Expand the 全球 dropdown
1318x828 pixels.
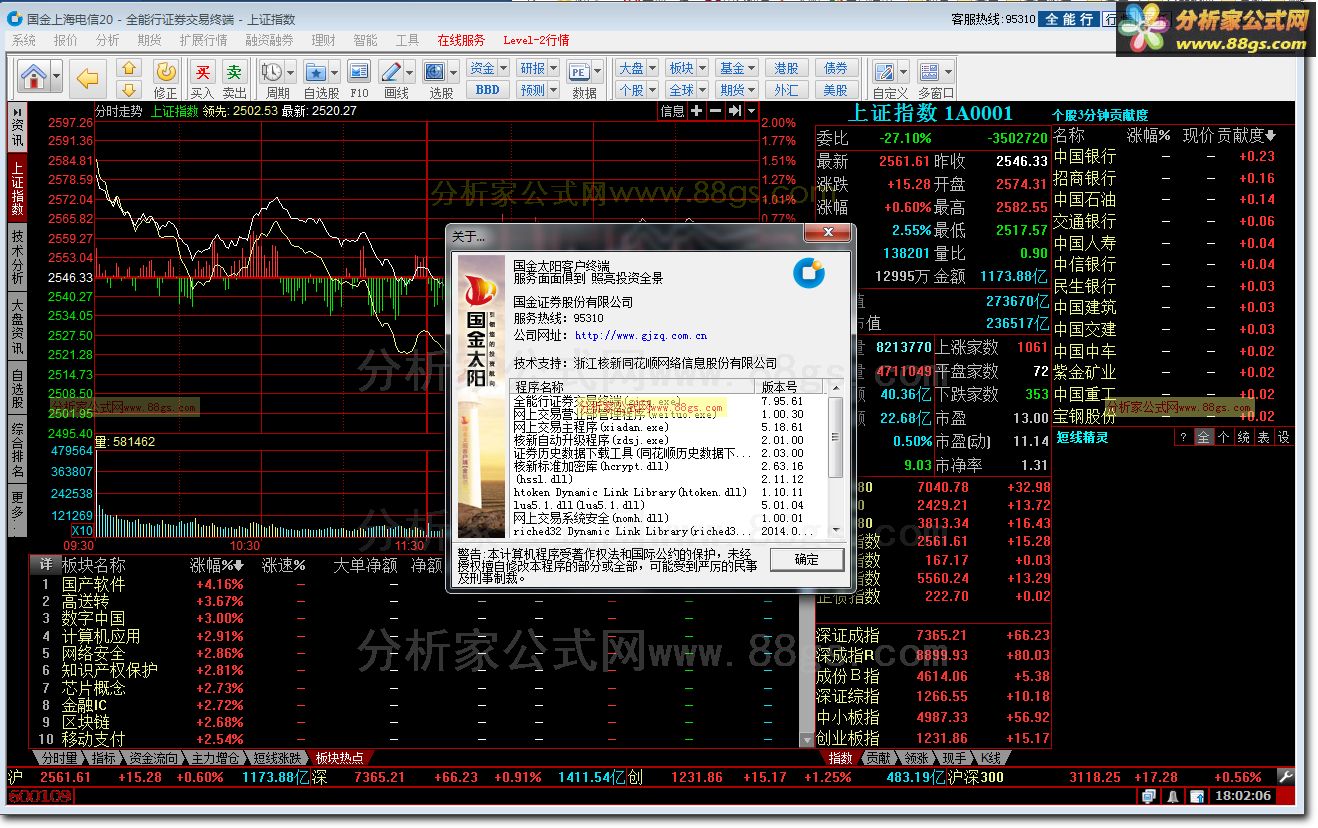(x=702, y=90)
